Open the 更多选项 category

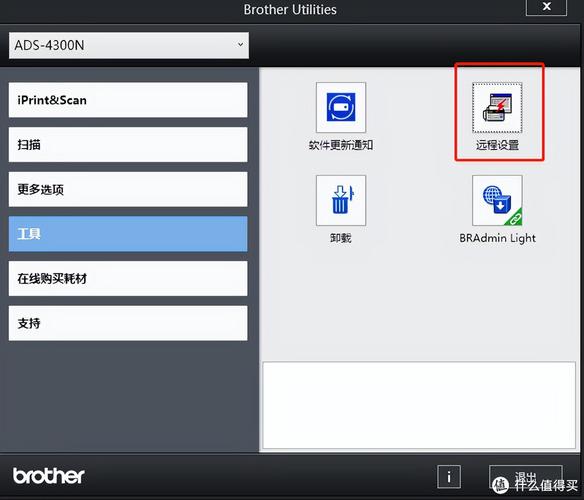coord(128,189)
